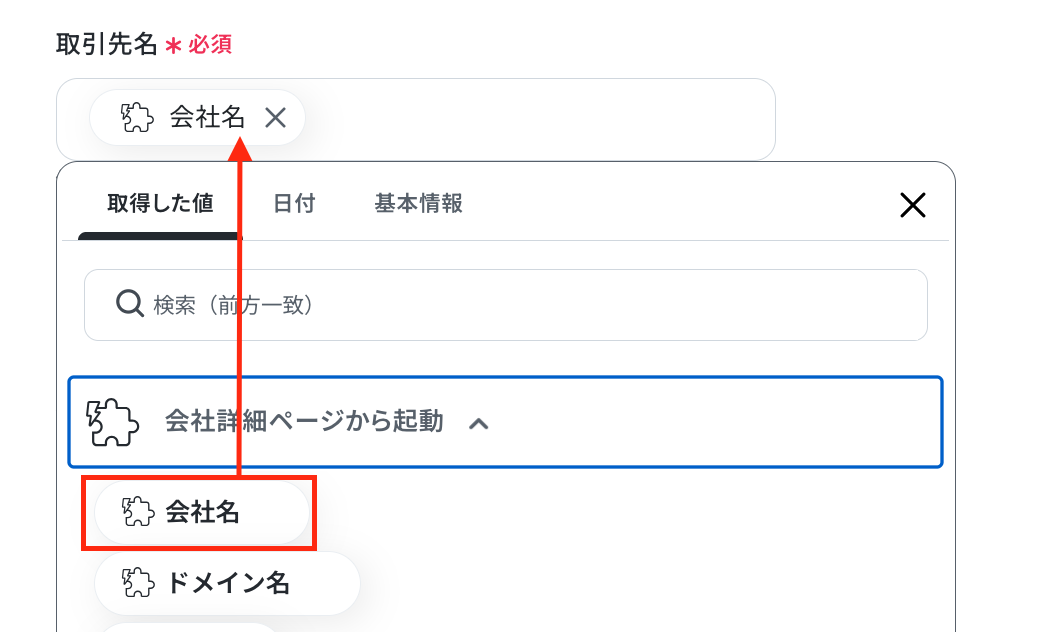Select the 会社名 chip text in the 取引先名 field
The width and height of the screenshot is (1048, 632).
point(207,117)
